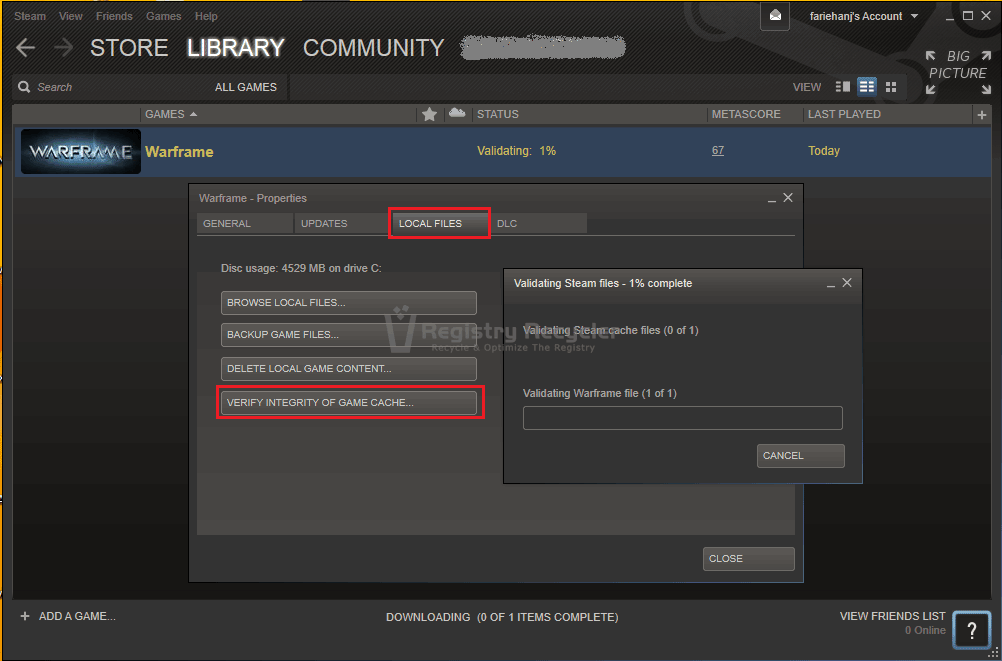Maximize the Steam main window
Screen dimensions: 1002x661
[x=968, y=15]
